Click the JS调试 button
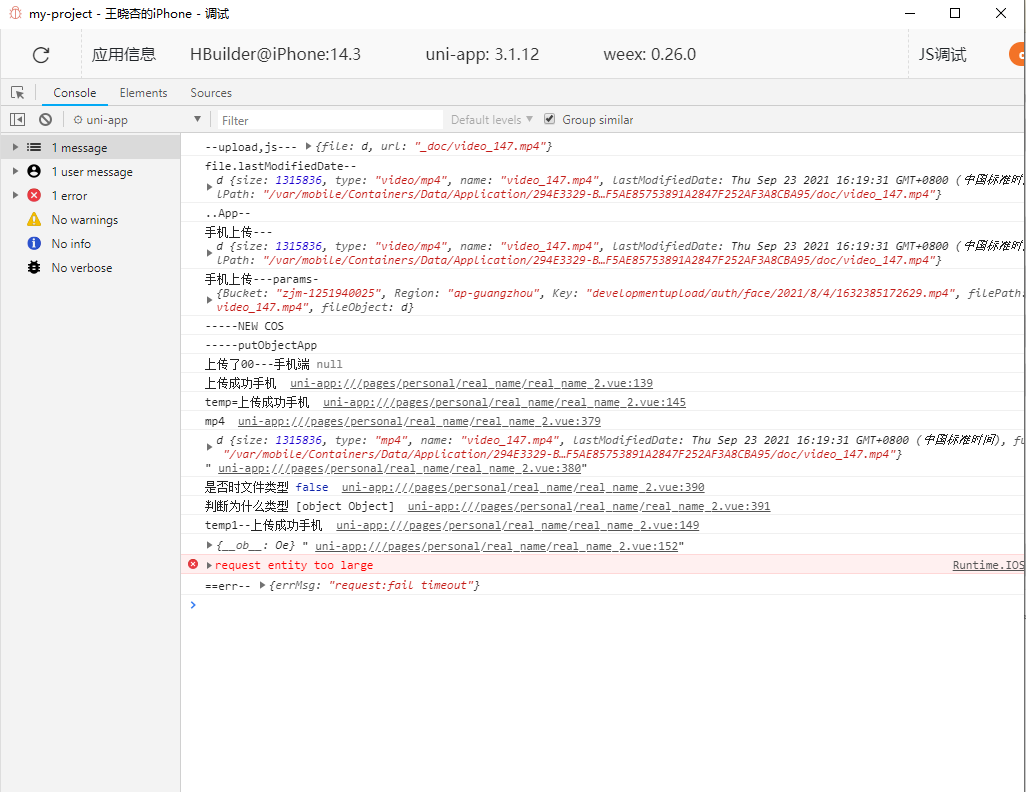This screenshot has height=792, width=1026. [942, 55]
